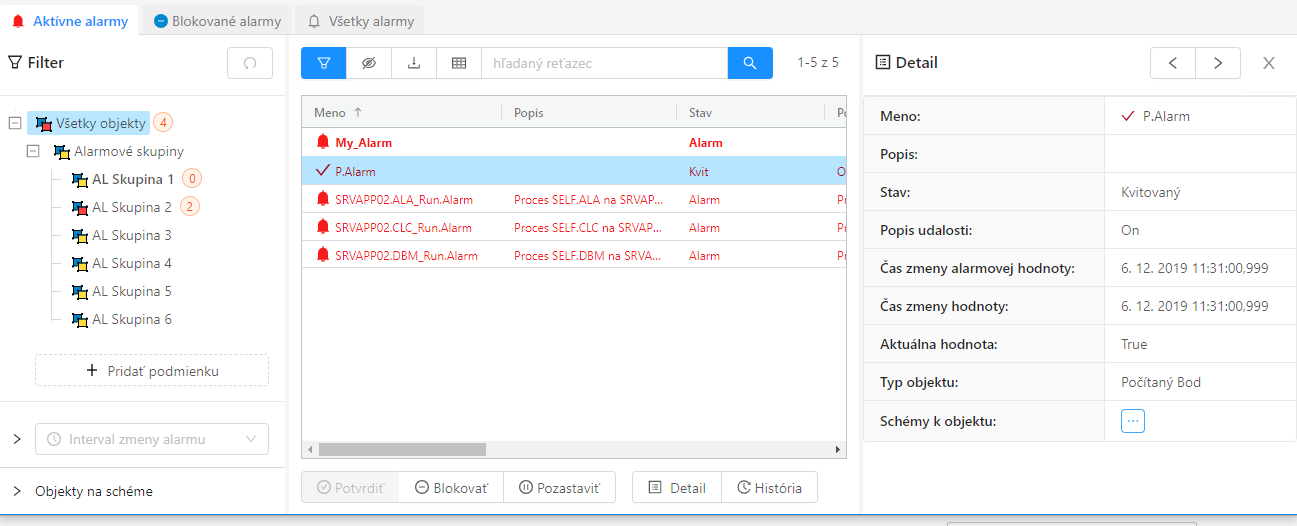Image resolution: width=1297 pixels, height=526 pixels.
Task: Go to previous alarm detail arrow
Action: point(1173,63)
